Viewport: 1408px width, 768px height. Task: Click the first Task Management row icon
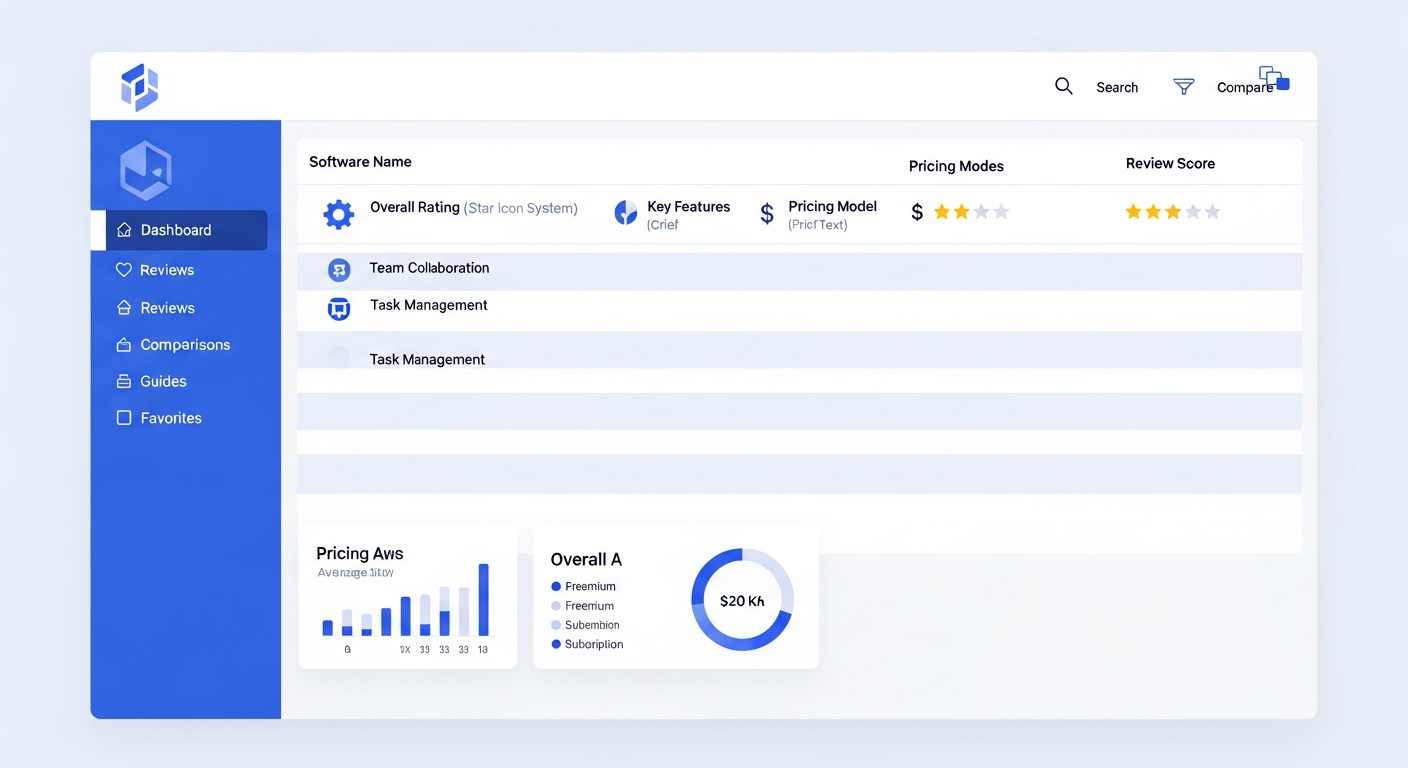[339, 309]
